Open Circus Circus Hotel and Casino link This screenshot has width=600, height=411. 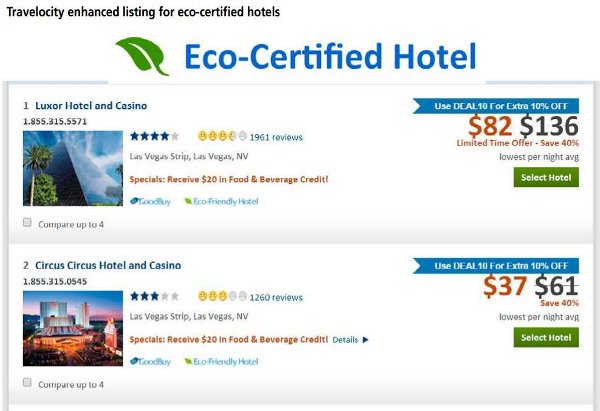(108, 266)
